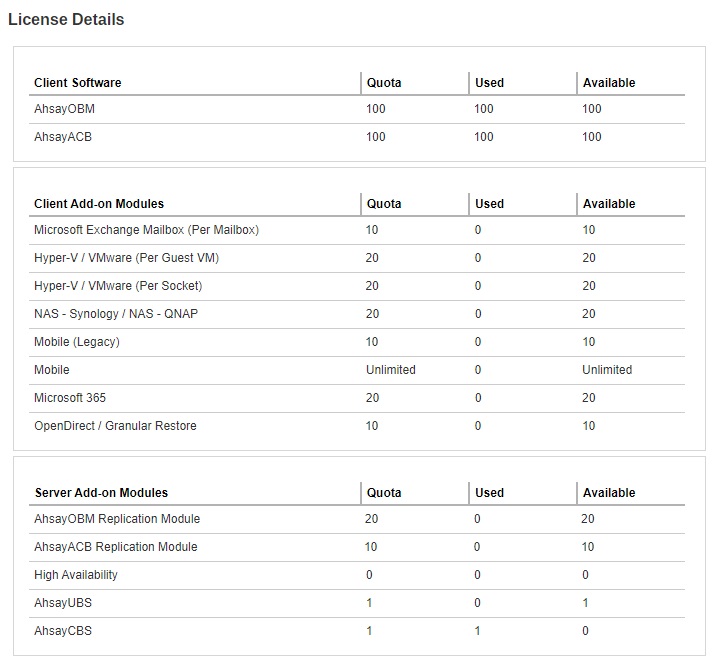Click the AhsayCBS row label
This screenshot has height=665, width=720.
[x=62, y=631]
